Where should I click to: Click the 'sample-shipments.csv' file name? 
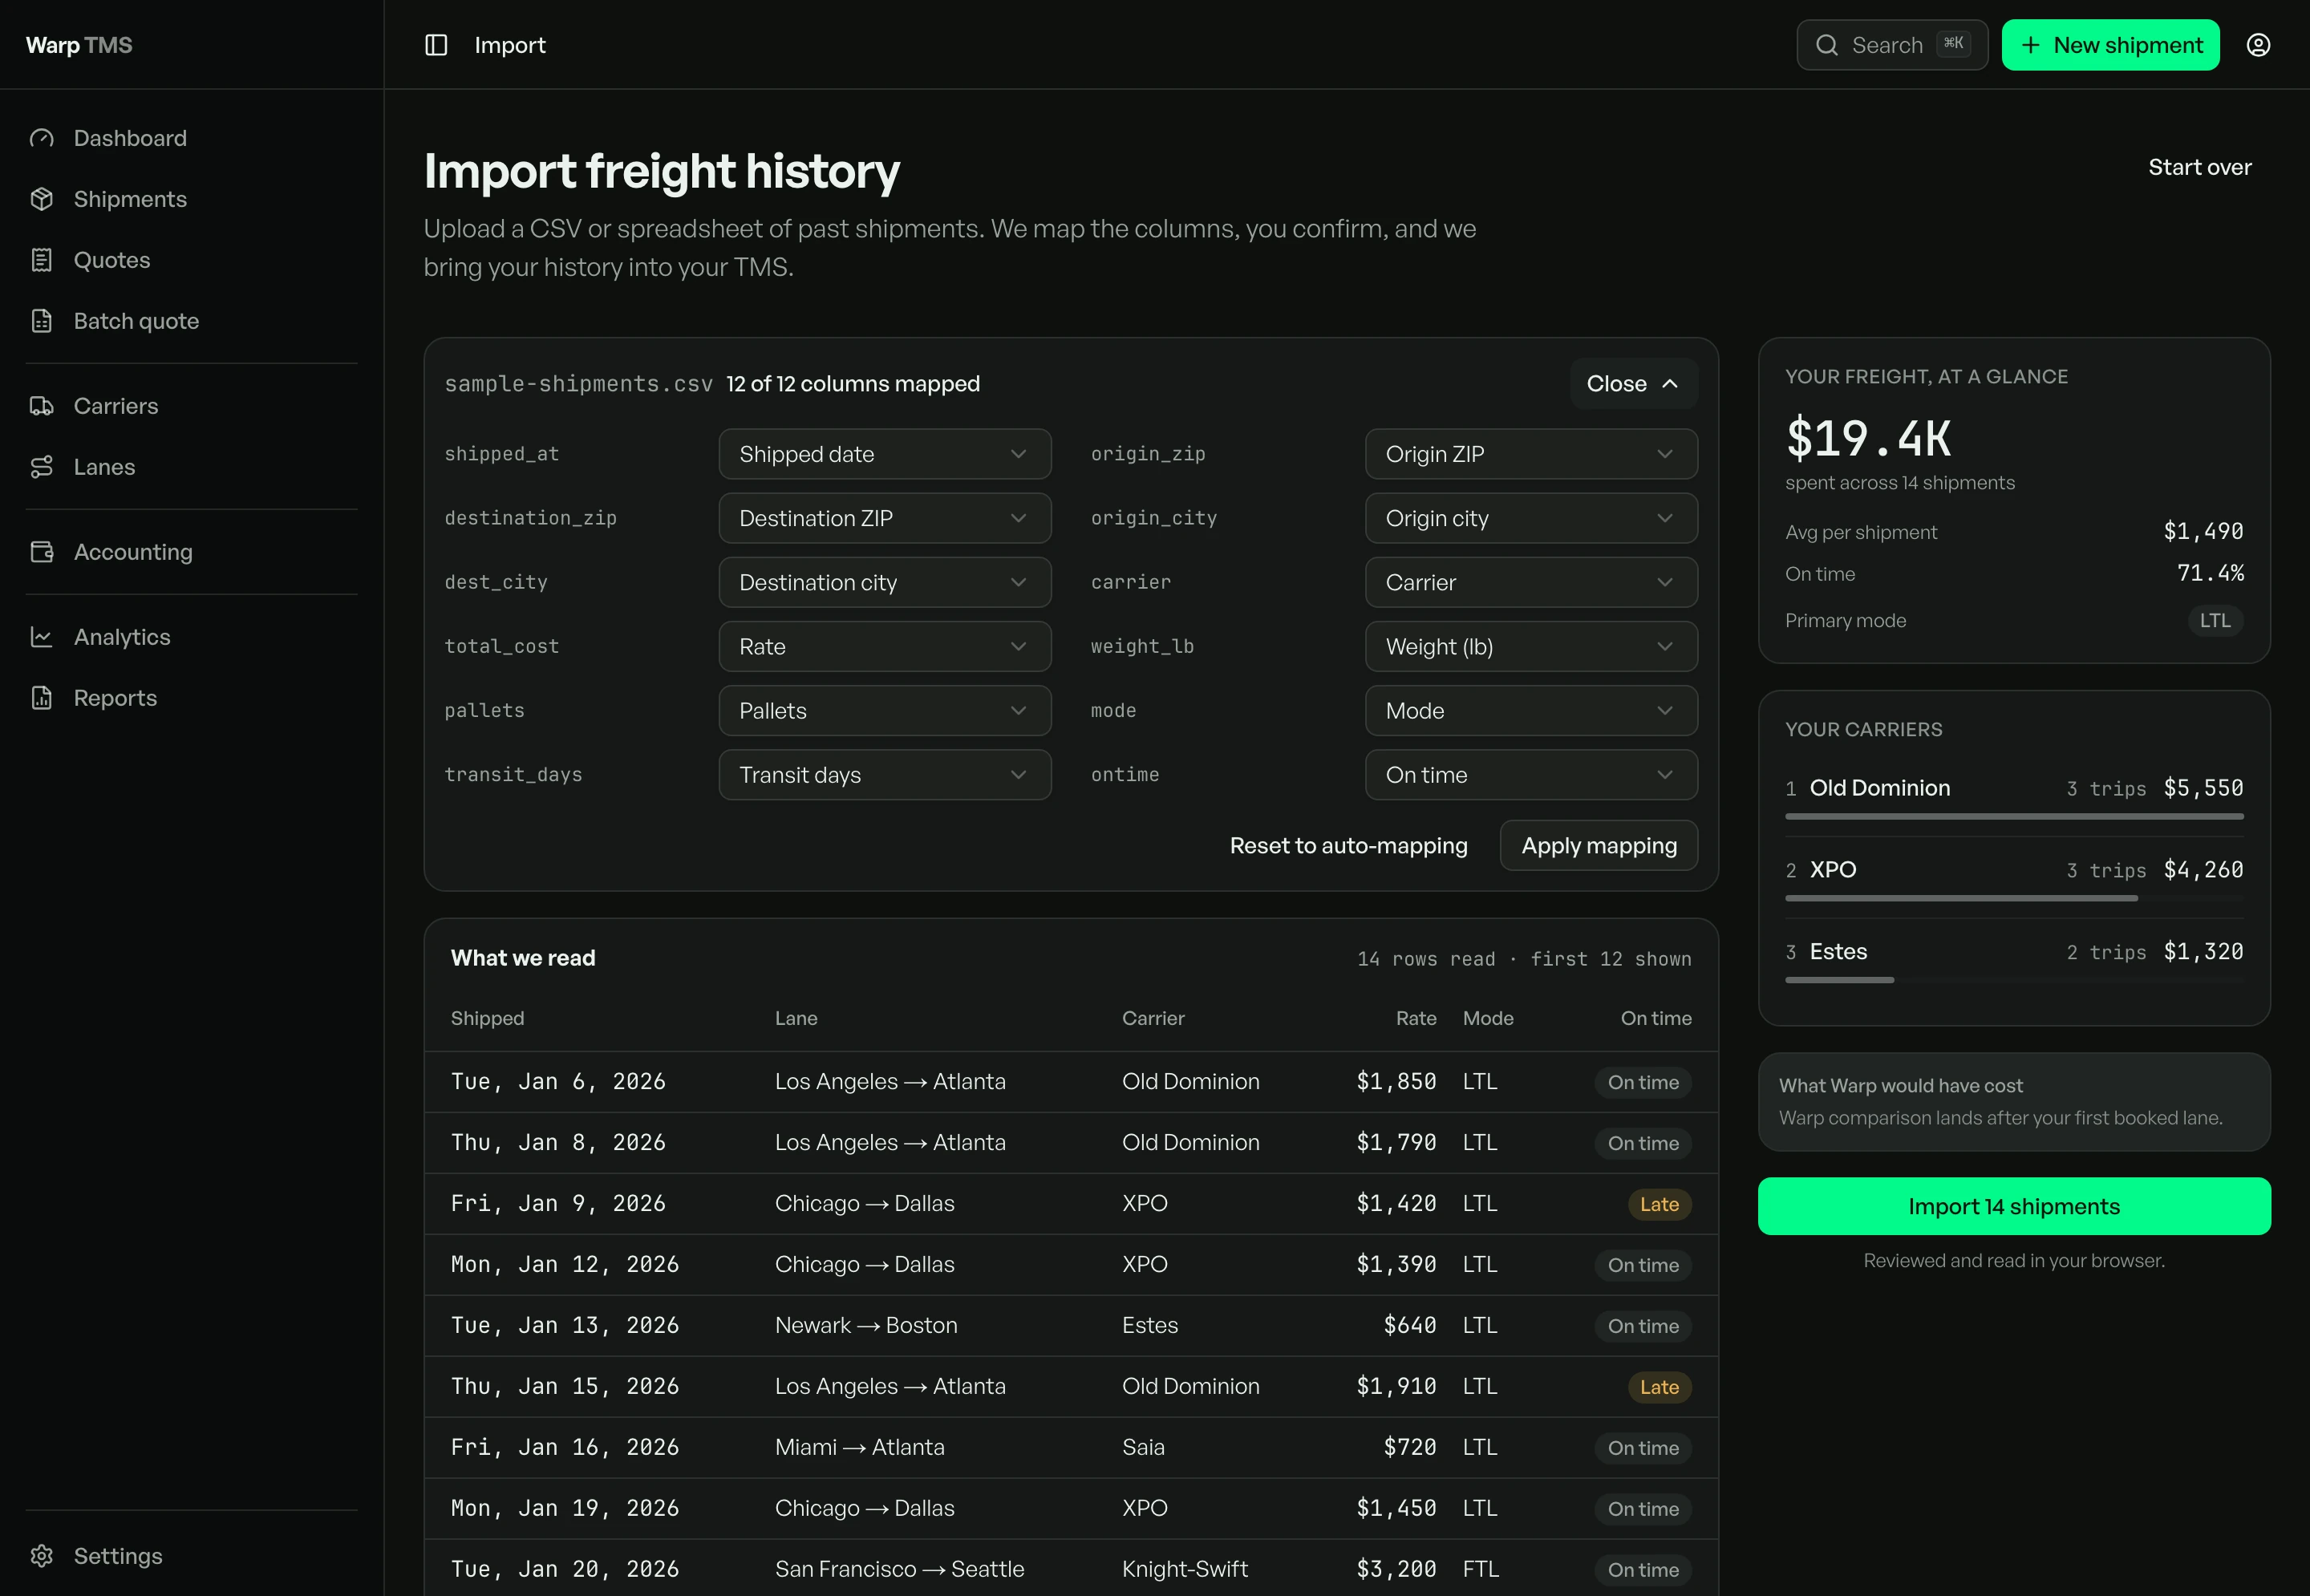point(579,384)
